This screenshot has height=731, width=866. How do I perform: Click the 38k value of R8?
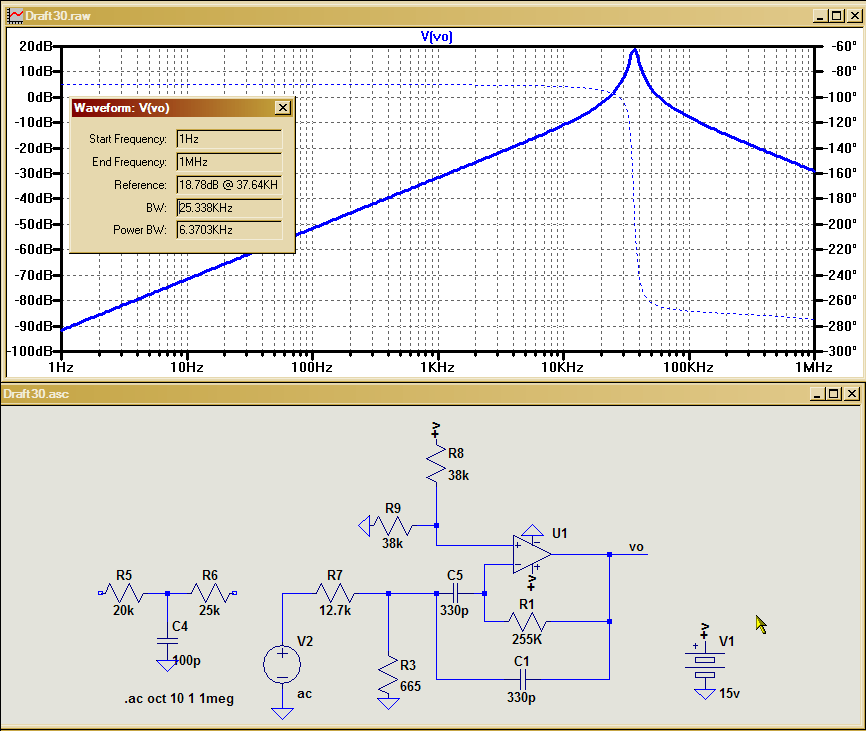tap(458, 475)
